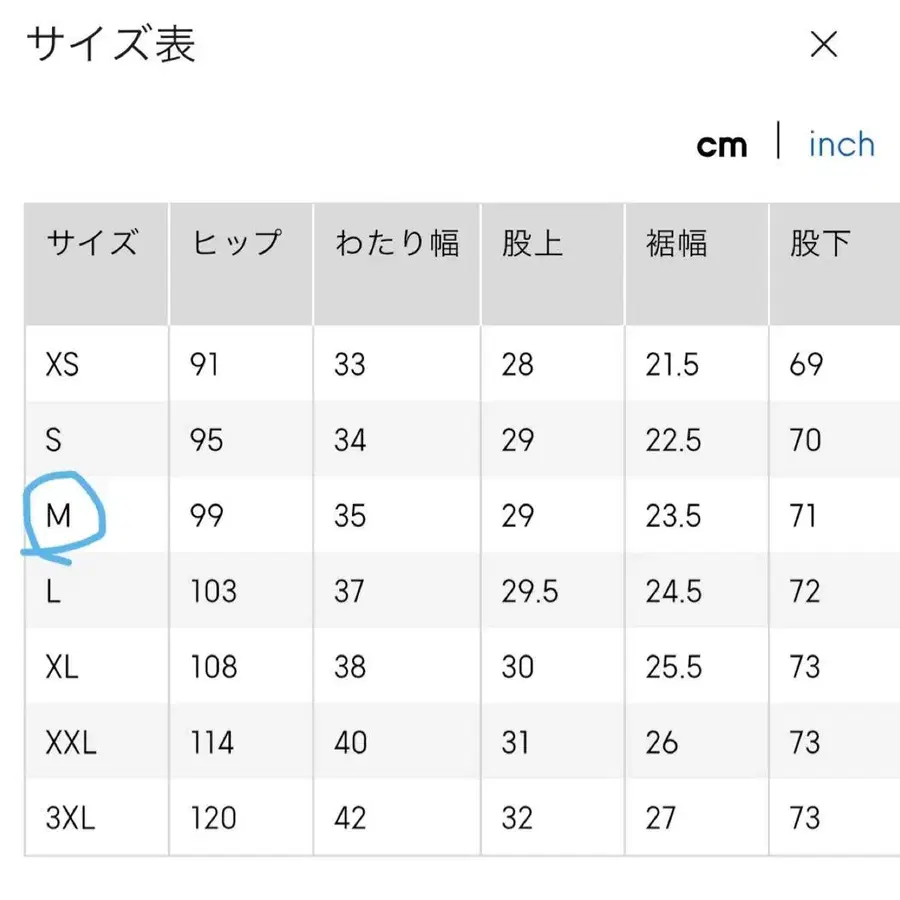
Task: Select the XL size row
Action: coord(61,667)
